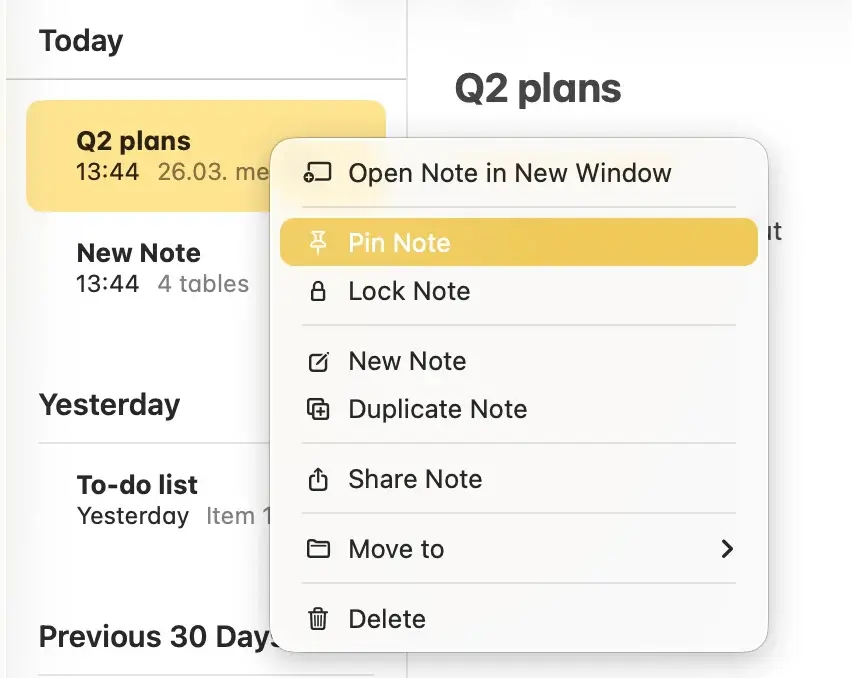Select Open Note in New Window
852x678 pixels.
509,172
